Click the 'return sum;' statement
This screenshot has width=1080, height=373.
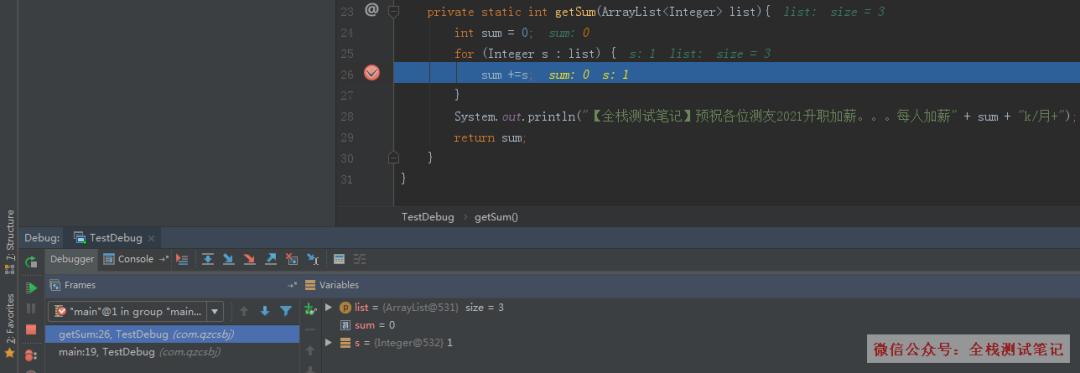(x=490, y=138)
